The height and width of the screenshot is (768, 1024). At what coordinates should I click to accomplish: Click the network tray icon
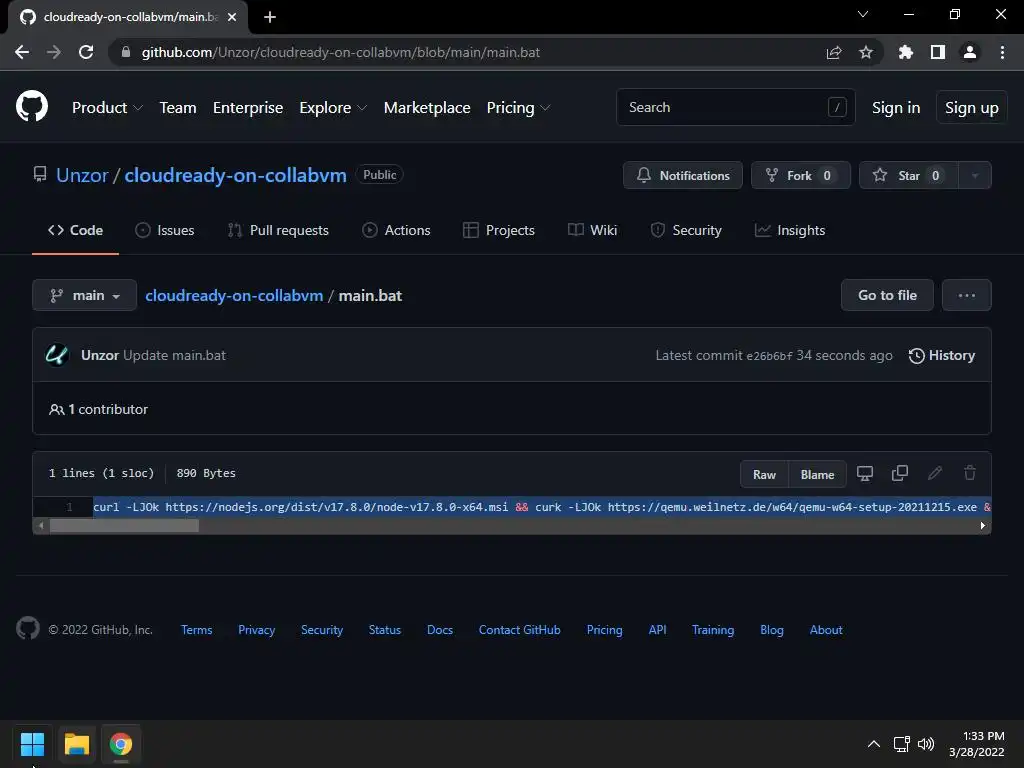(x=902, y=744)
